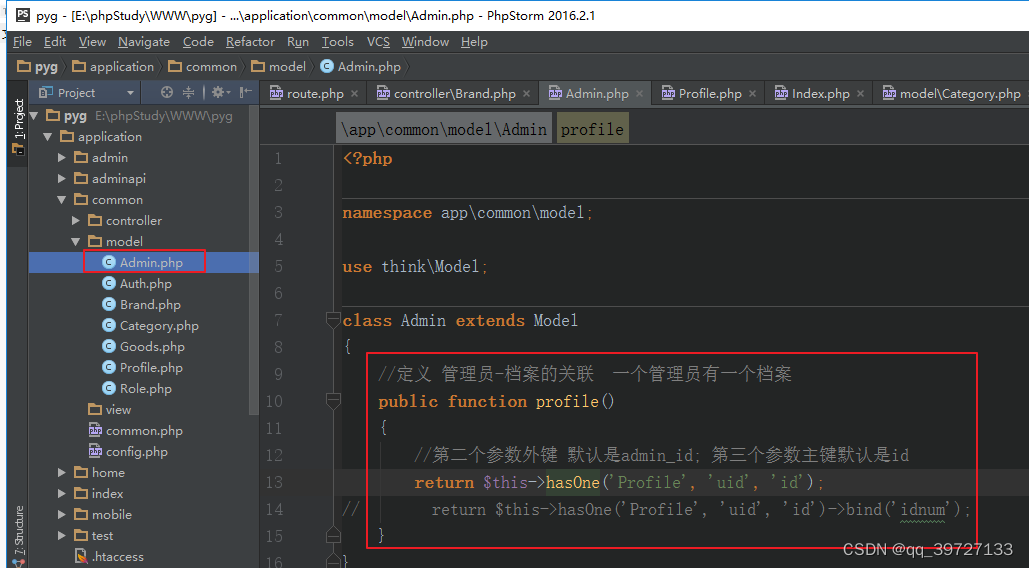Select Brand.php in the project tree
Viewport: 1029px width, 568px height.
pyautogui.click(x=142, y=304)
